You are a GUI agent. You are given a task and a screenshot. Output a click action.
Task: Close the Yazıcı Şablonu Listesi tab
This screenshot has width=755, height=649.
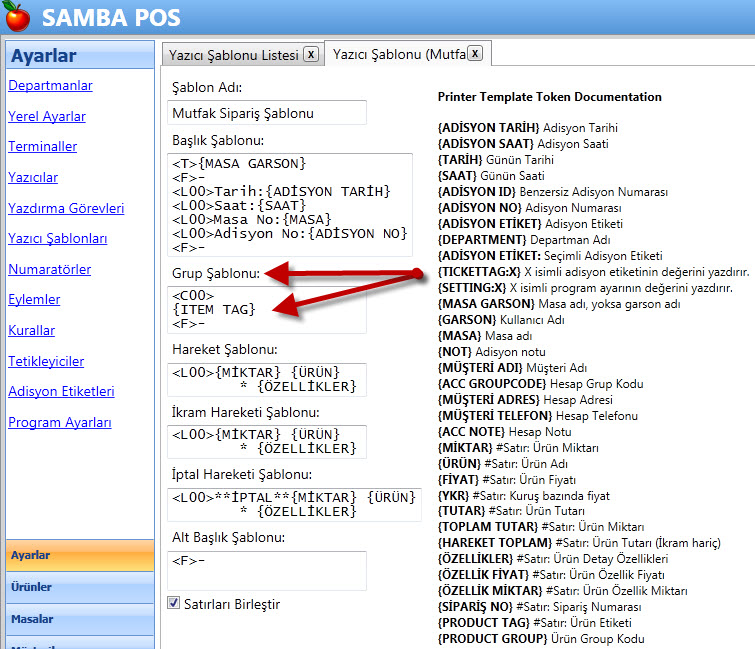pos(311,55)
